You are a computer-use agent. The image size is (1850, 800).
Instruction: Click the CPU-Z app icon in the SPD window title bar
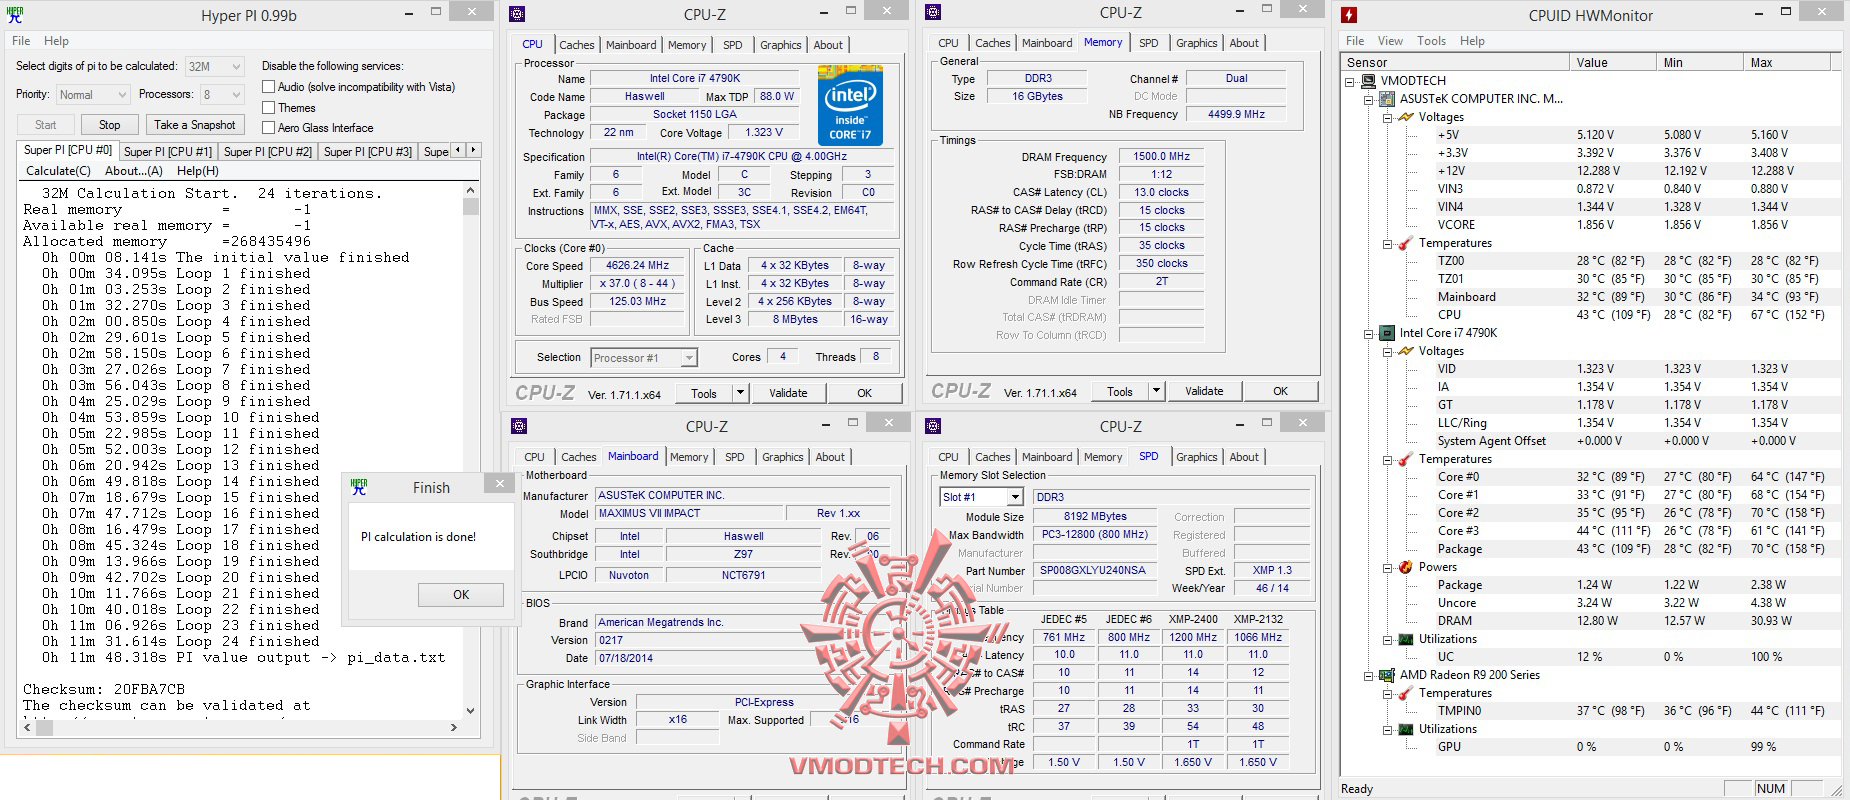click(934, 427)
